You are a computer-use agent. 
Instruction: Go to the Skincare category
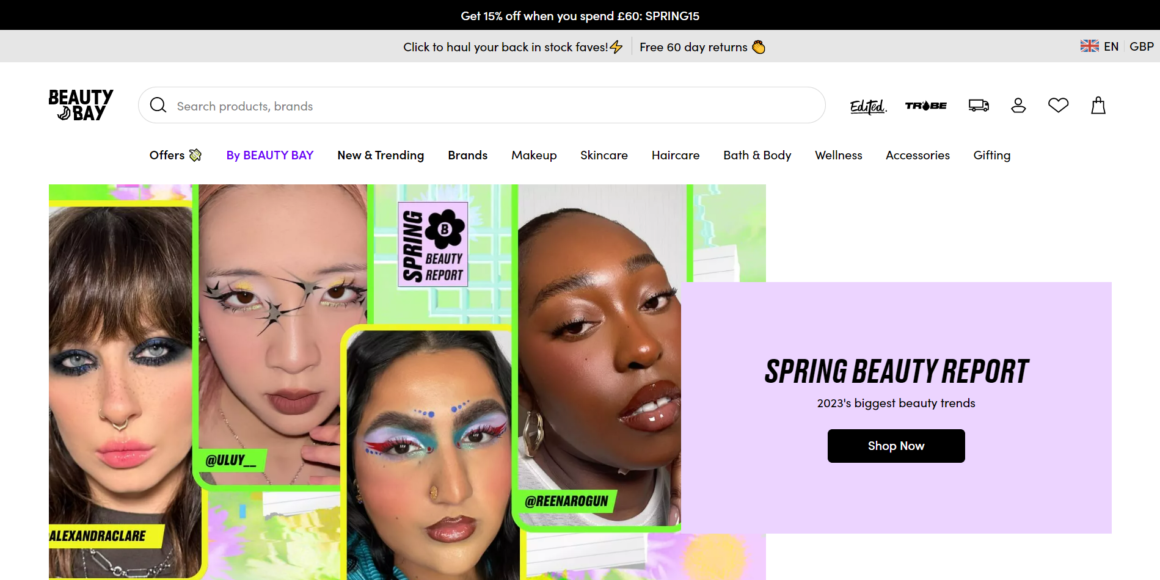tap(604, 155)
